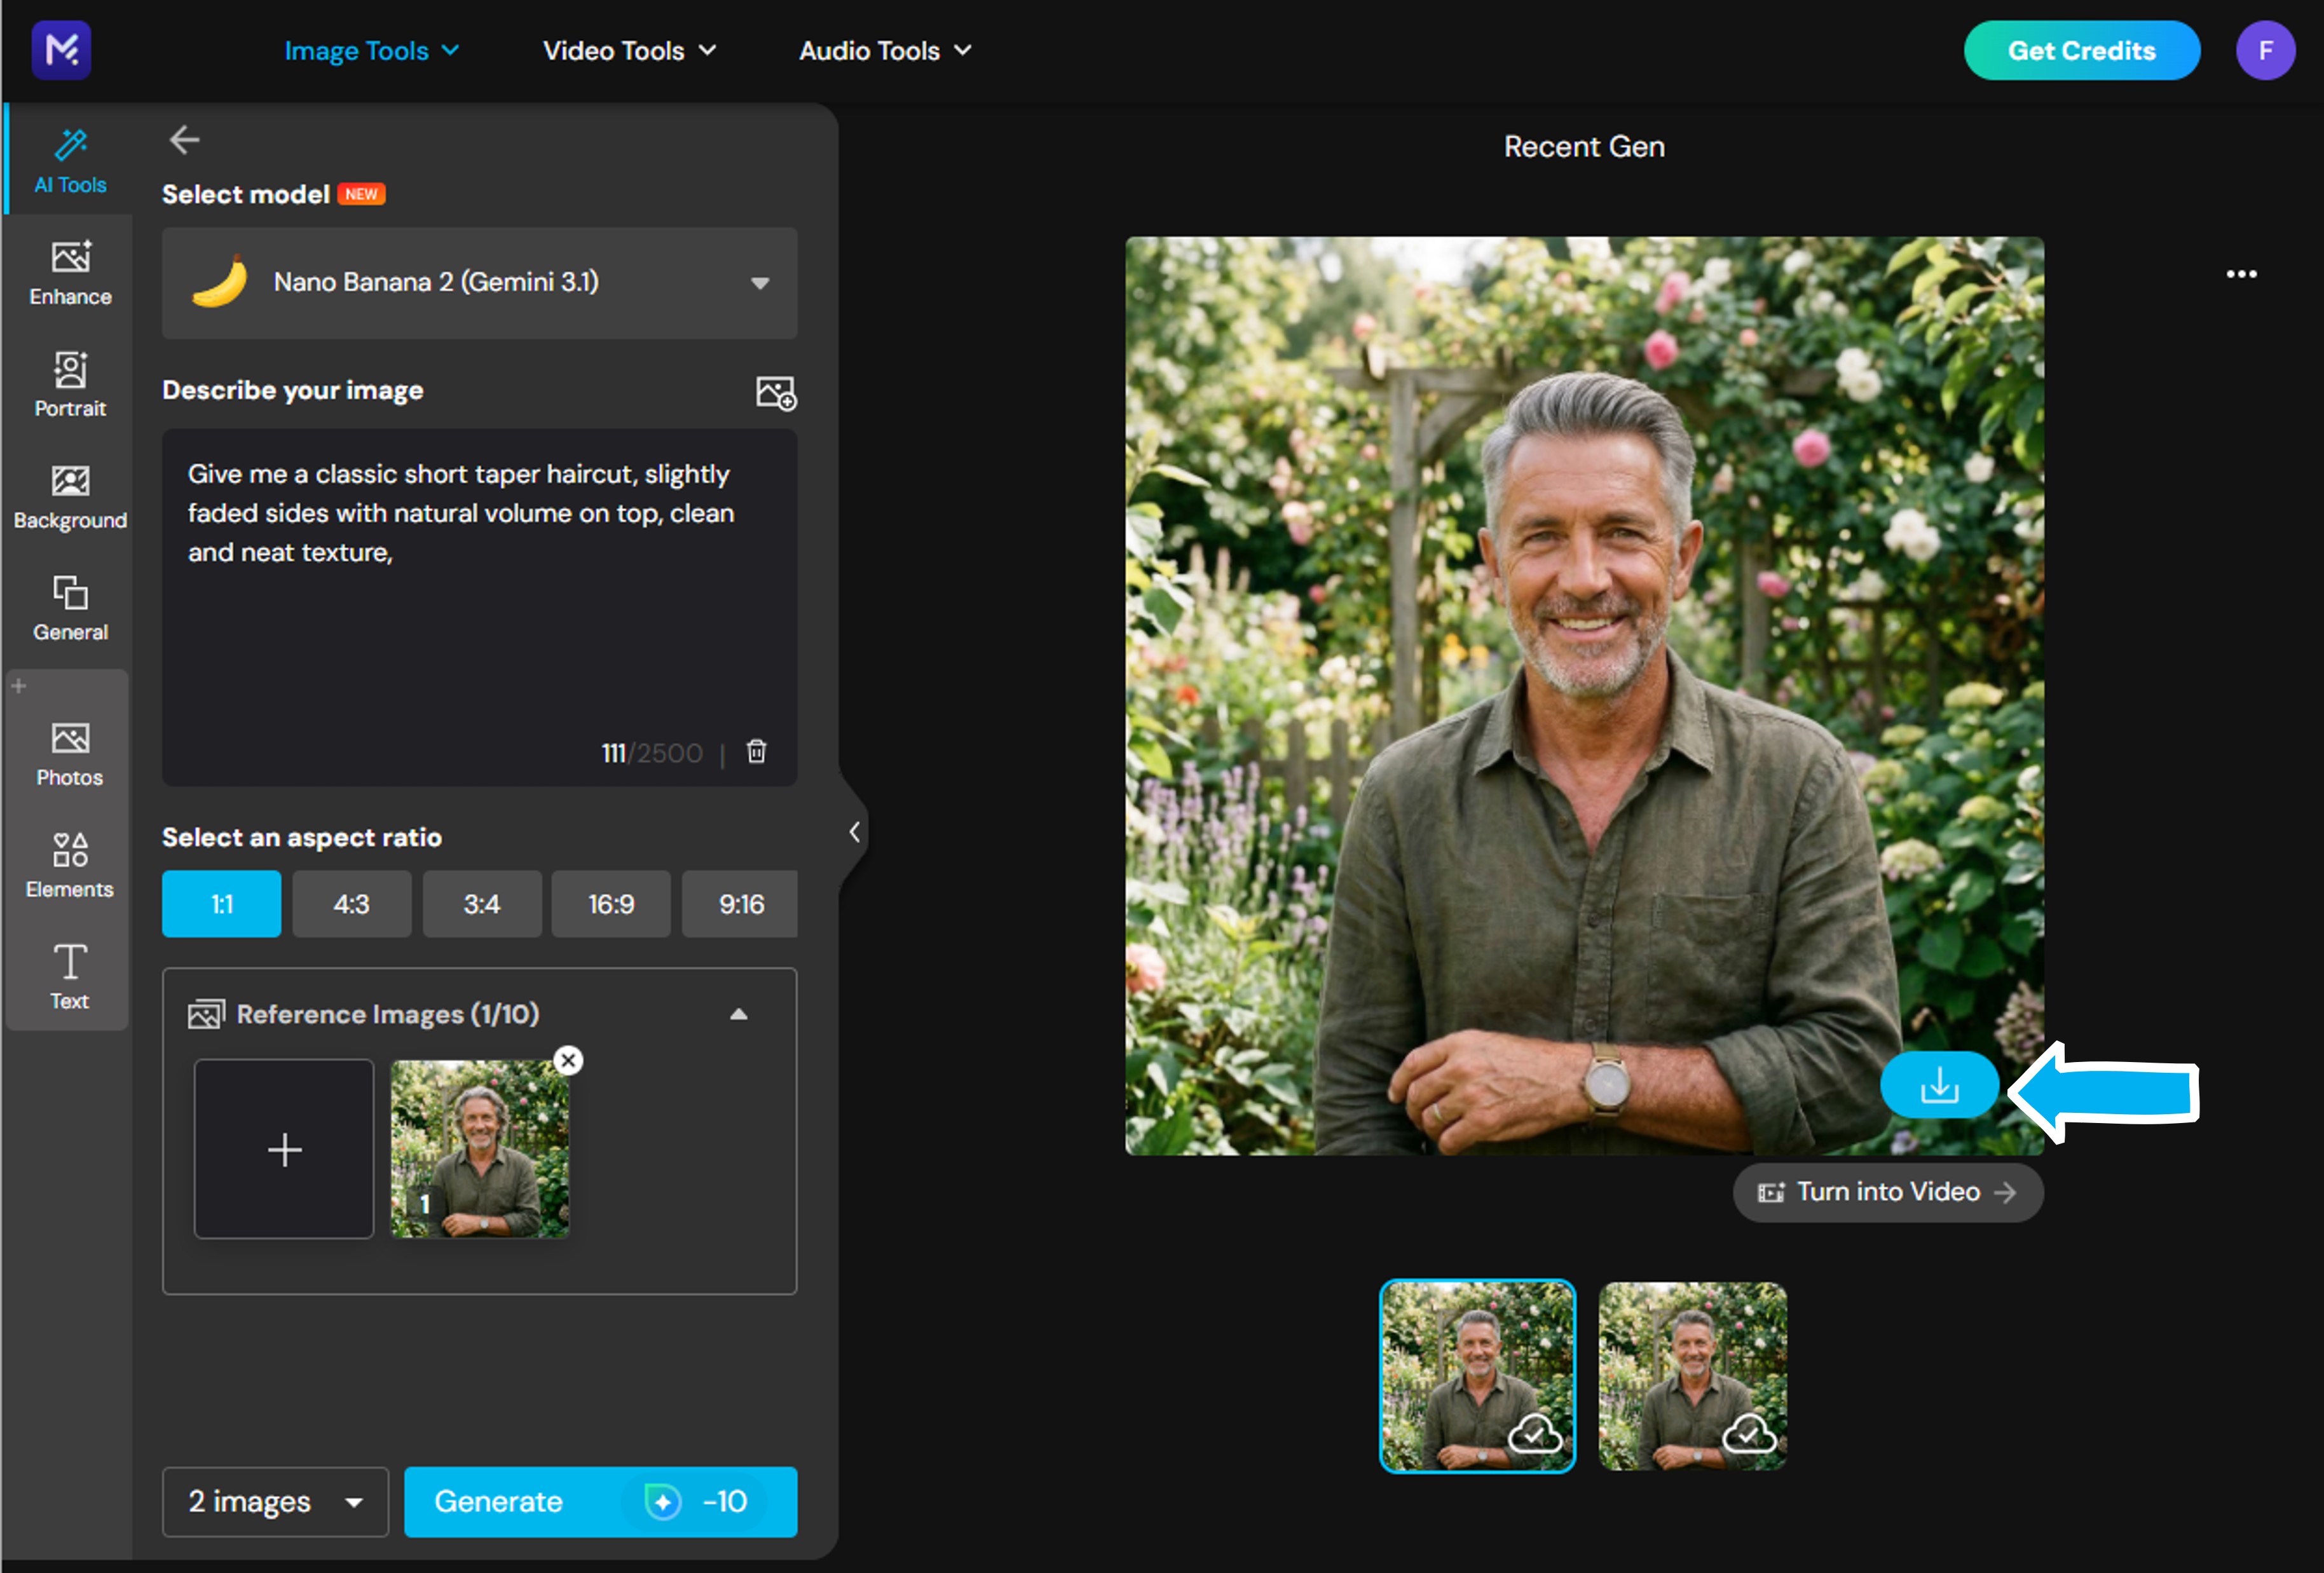Choose the 4:3 aspect ratio
Image resolution: width=2324 pixels, height=1573 pixels.
pyautogui.click(x=351, y=904)
